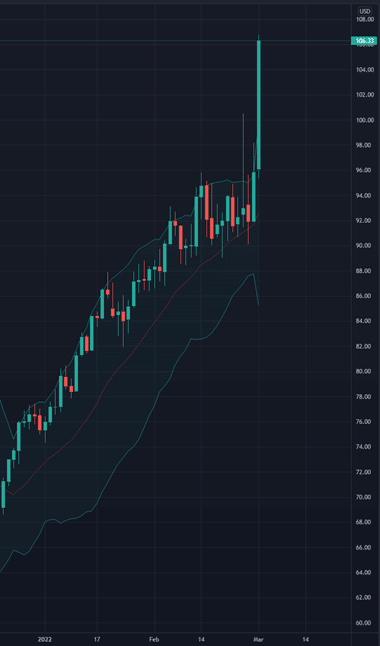380x646 pixels.
Task: Select the tall green candle reaching 106
Action: pos(259,105)
